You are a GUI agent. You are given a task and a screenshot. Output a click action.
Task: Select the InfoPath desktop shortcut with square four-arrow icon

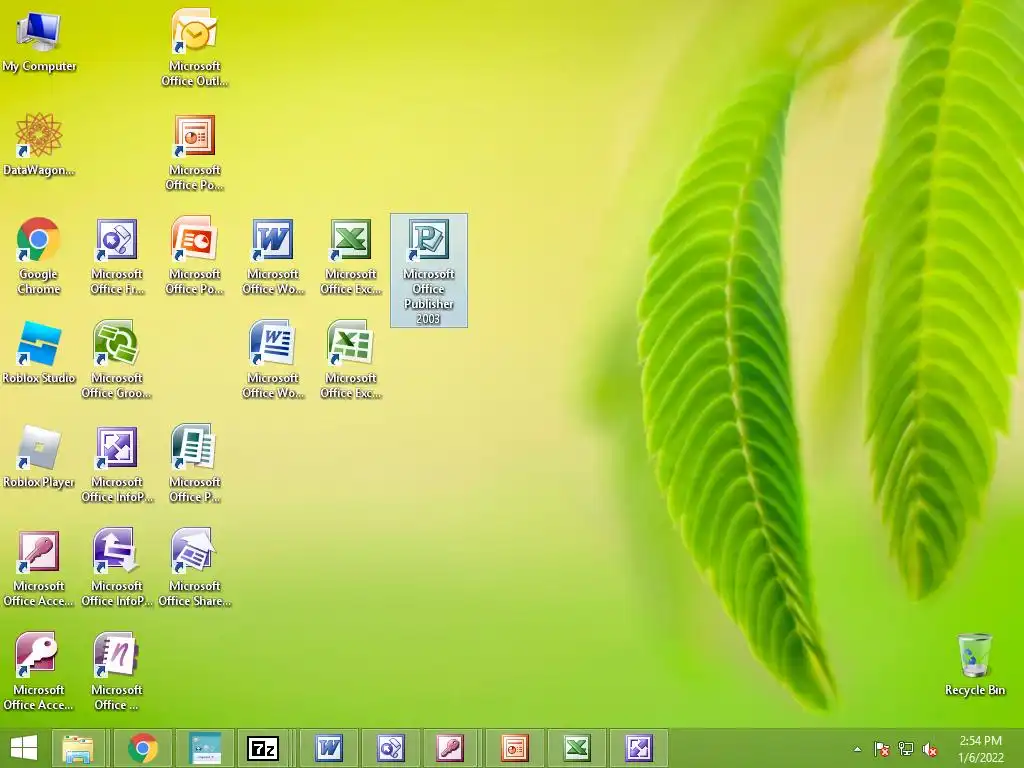click(x=117, y=464)
